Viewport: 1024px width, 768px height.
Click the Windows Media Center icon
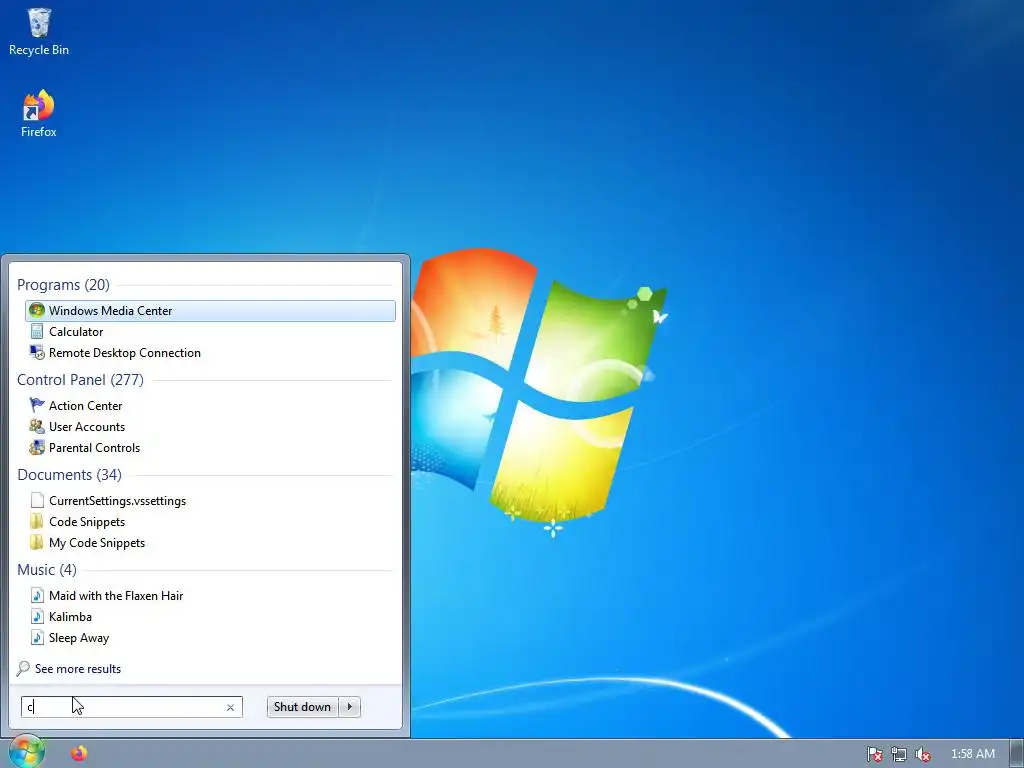click(37, 310)
